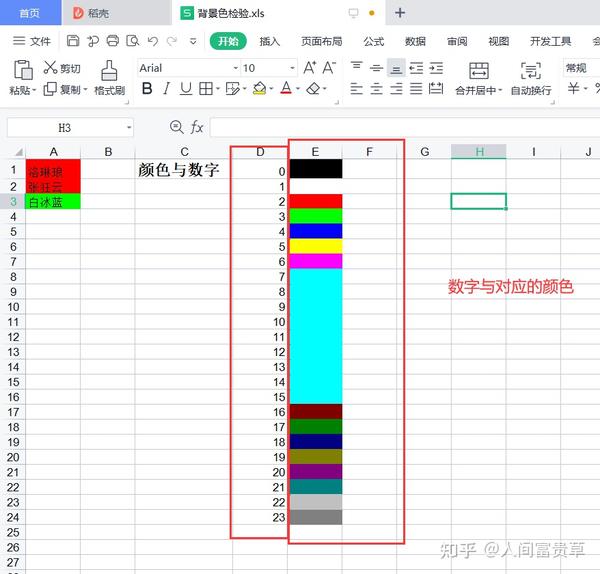This screenshot has width=600, height=574.
Task: Open the number format dropdown 常规
Action: 582,68
